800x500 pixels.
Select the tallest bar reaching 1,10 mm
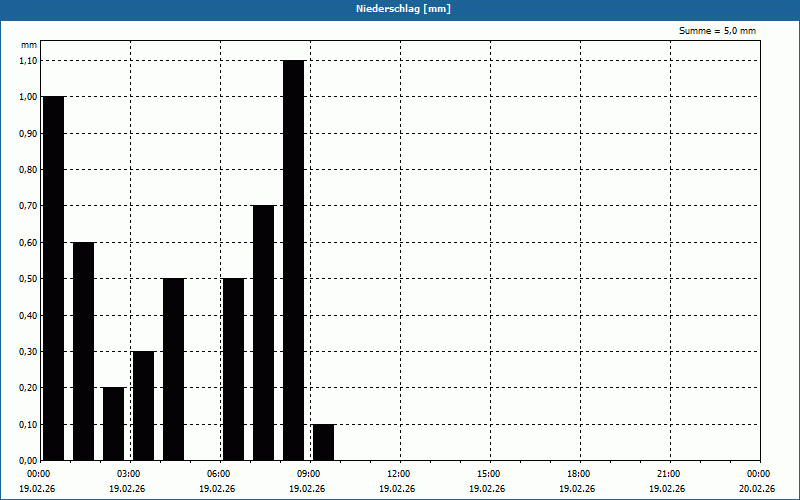tap(293, 260)
